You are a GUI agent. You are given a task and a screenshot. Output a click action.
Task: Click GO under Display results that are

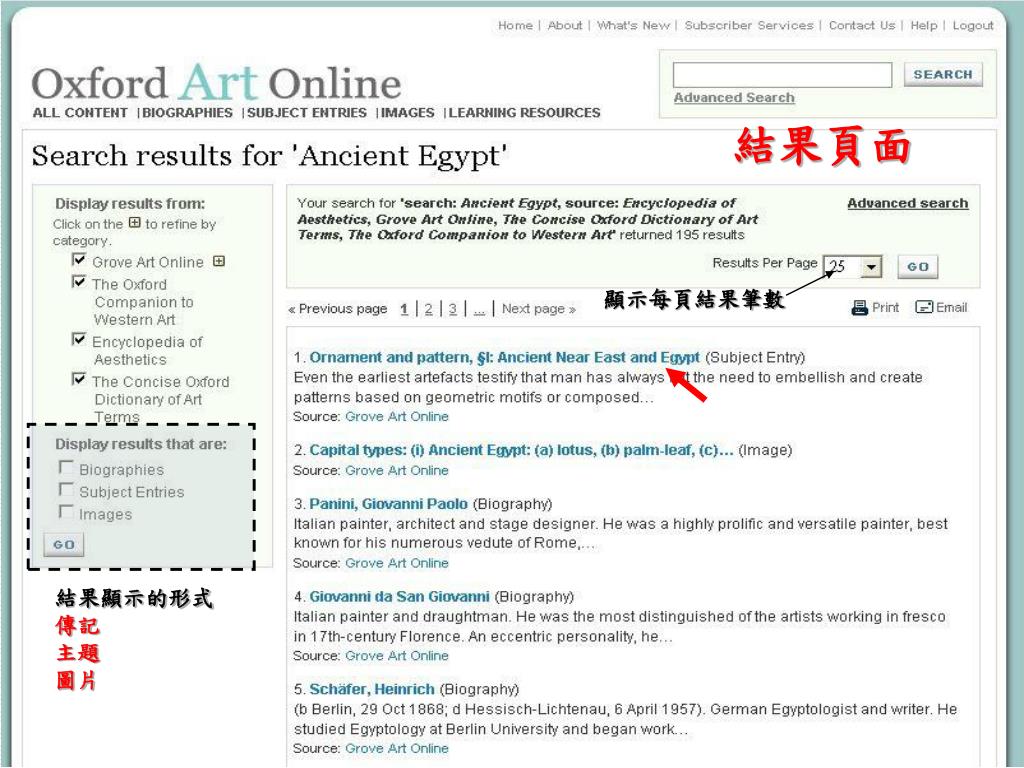64,545
